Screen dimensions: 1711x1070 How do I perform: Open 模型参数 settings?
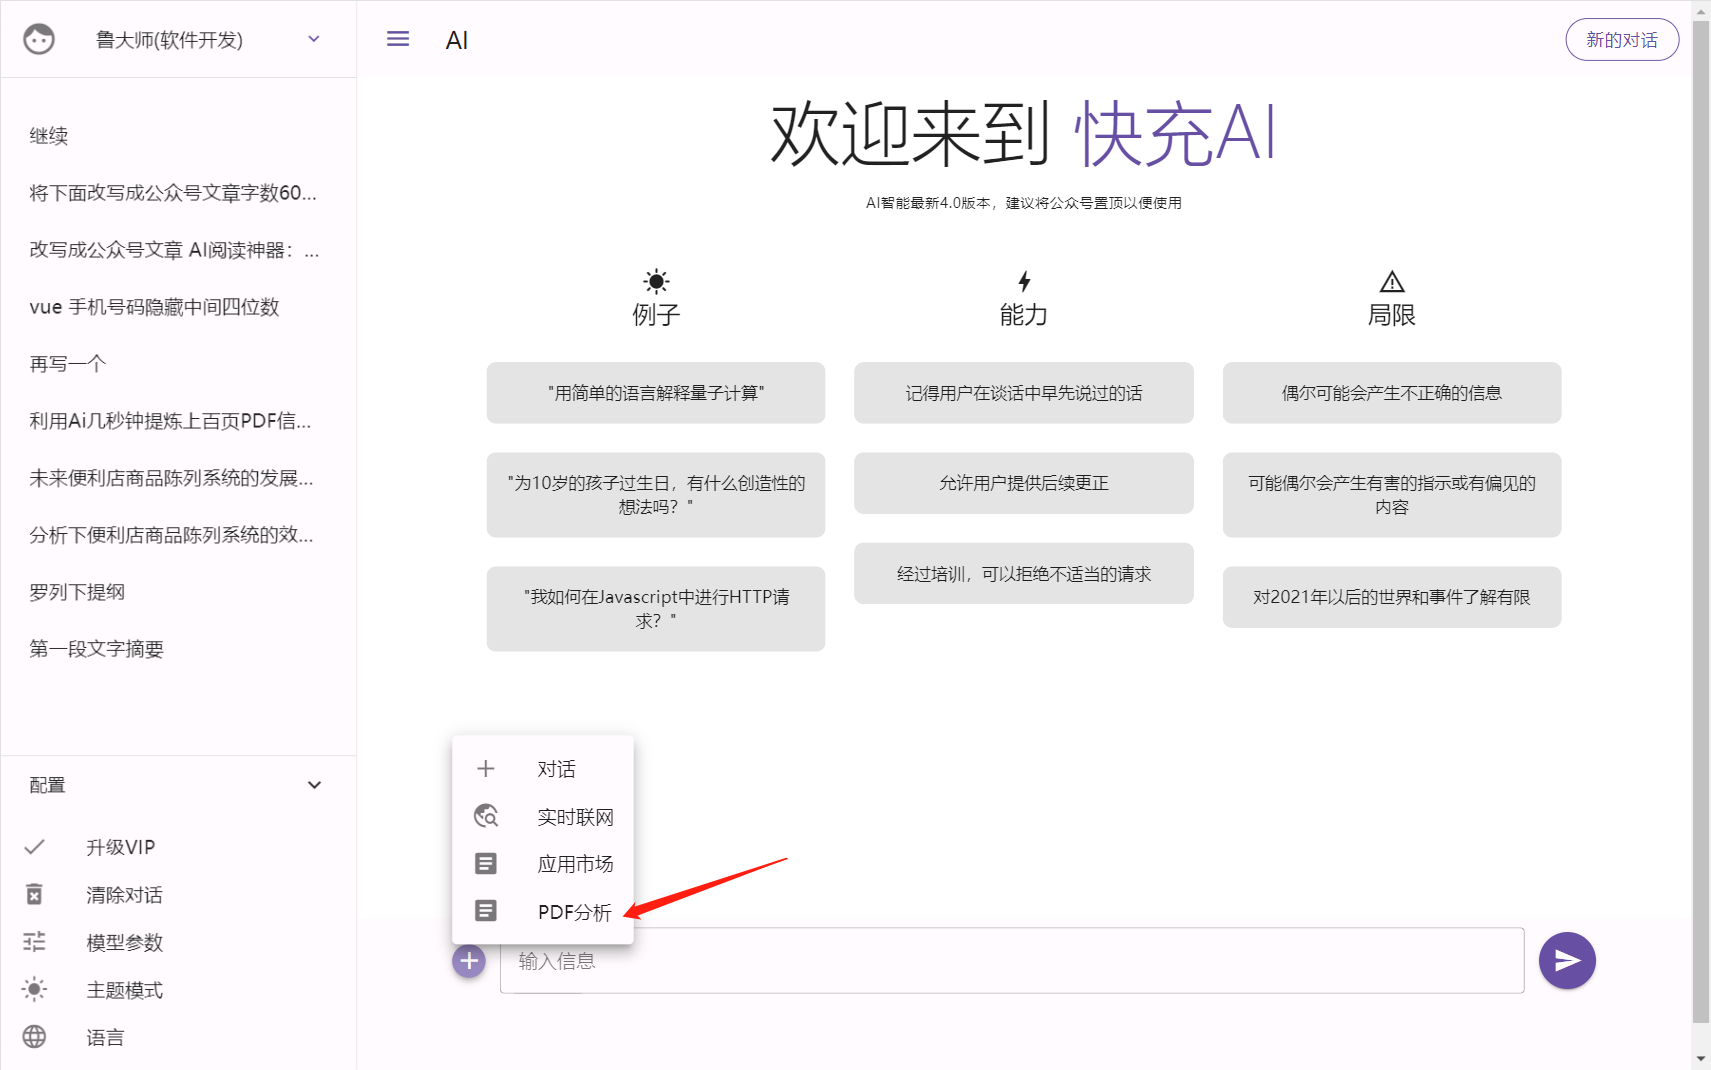tap(124, 942)
